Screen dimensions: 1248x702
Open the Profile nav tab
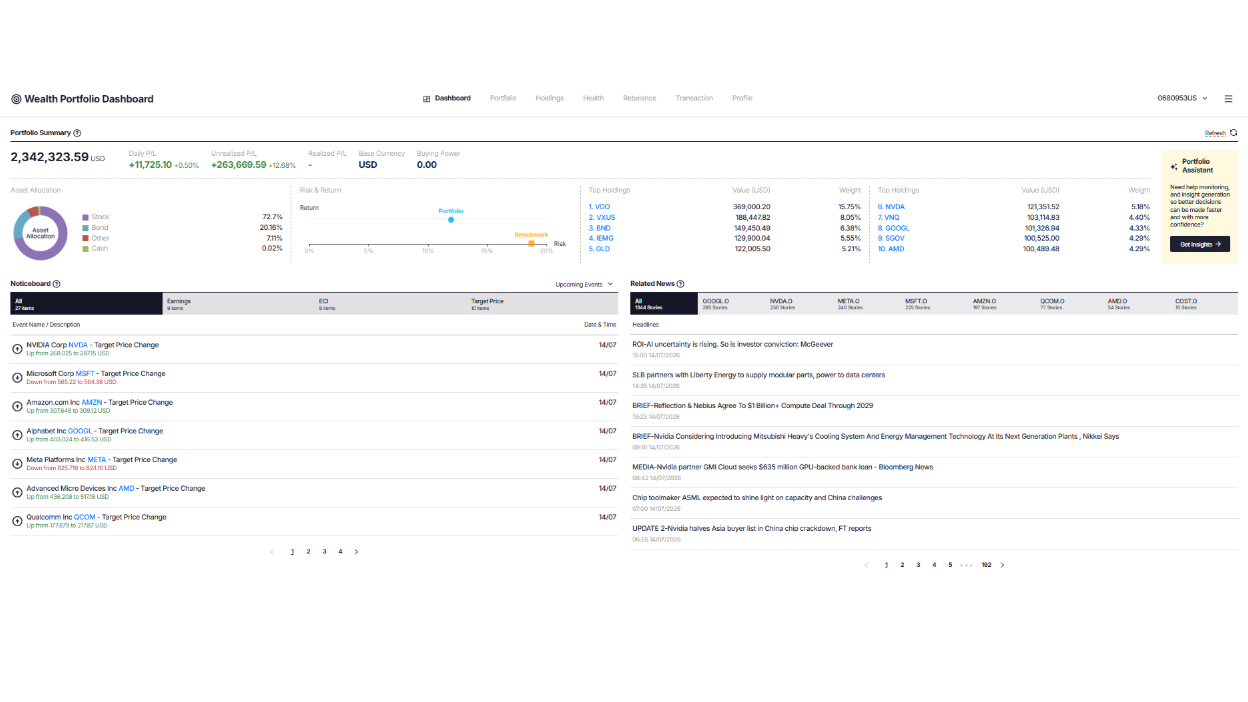coord(742,98)
